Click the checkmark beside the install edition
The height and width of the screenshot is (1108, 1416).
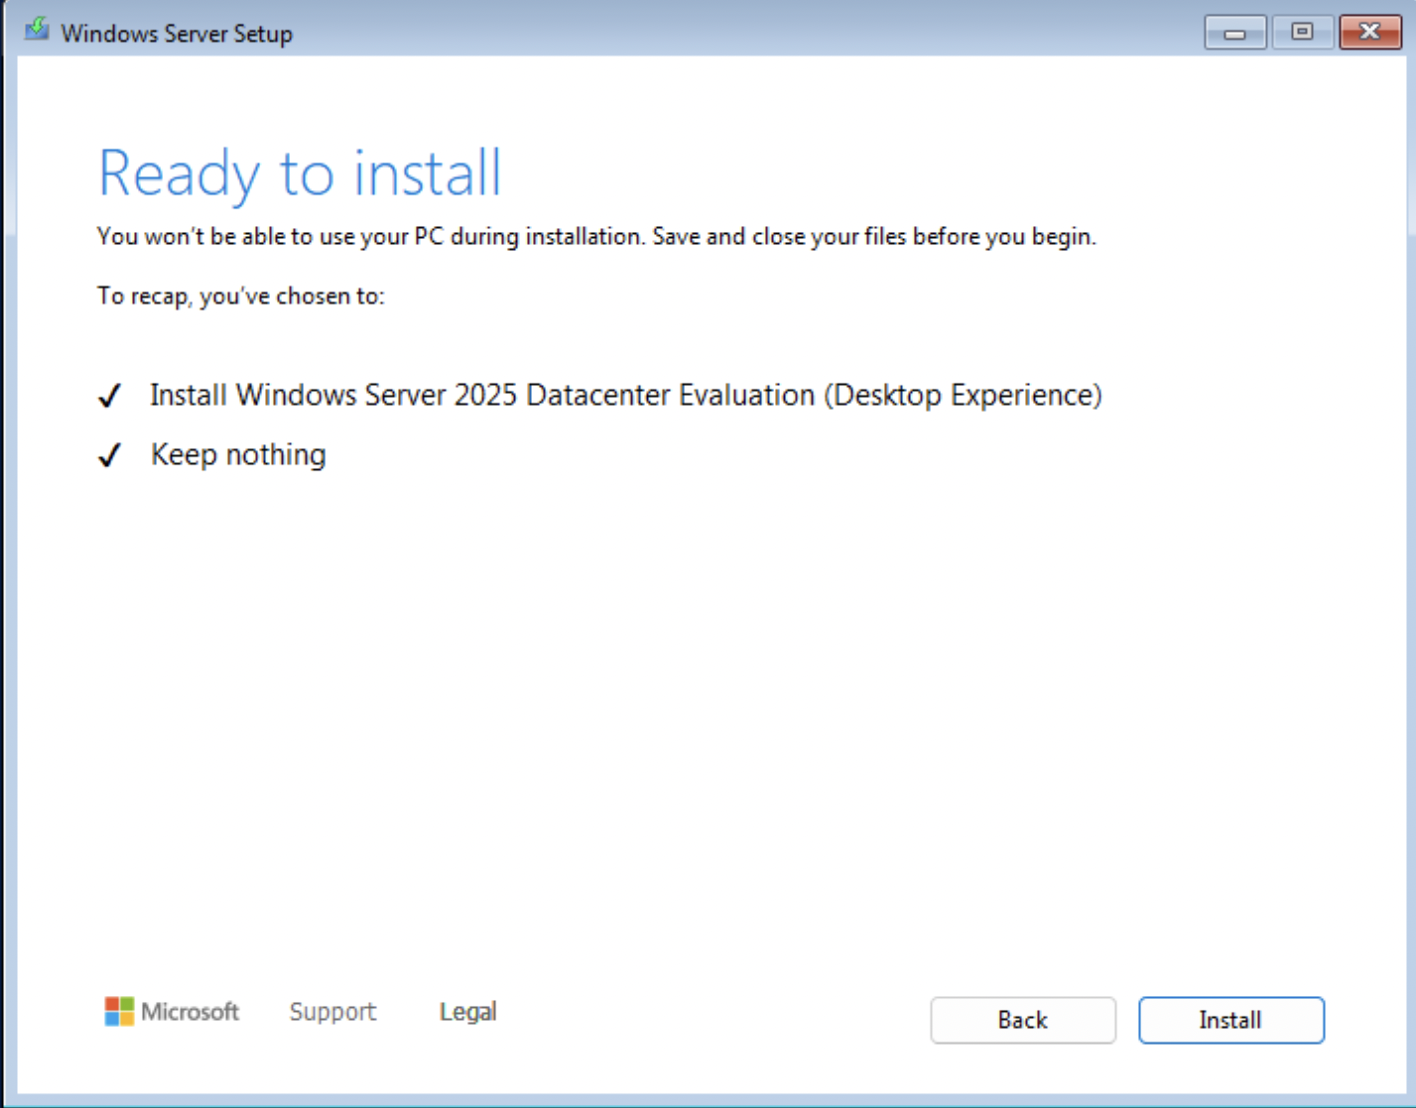click(x=110, y=395)
